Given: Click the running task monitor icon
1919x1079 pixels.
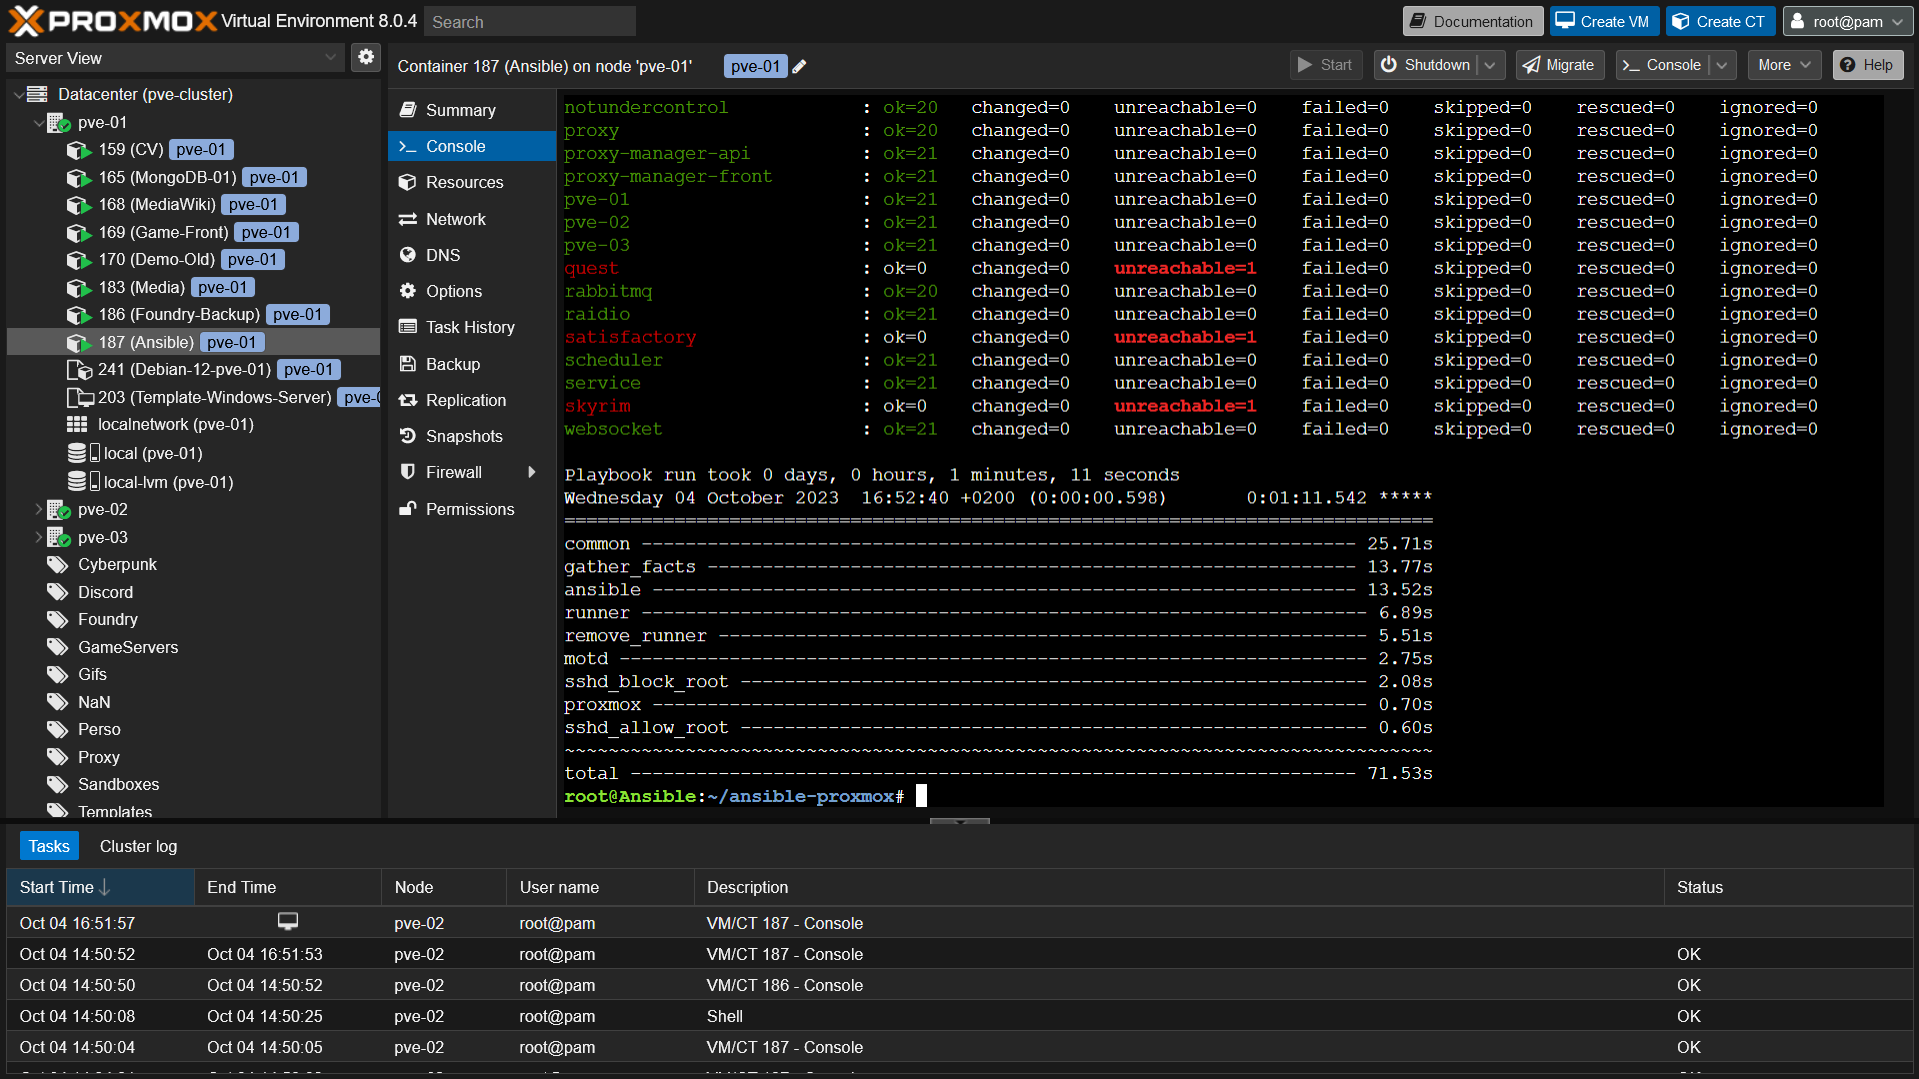Looking at the screenshot, I should pyautogui.click(x=287, y=920).
